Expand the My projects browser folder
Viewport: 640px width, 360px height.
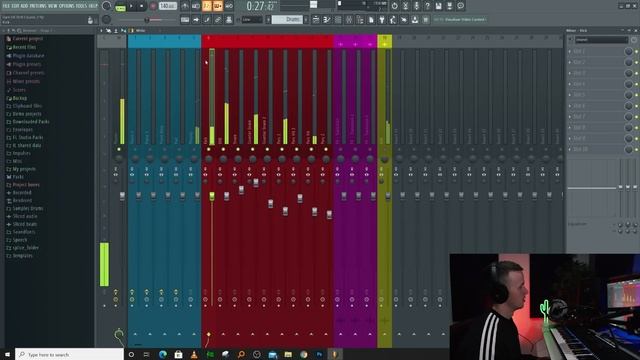click(x=24, y=169)
